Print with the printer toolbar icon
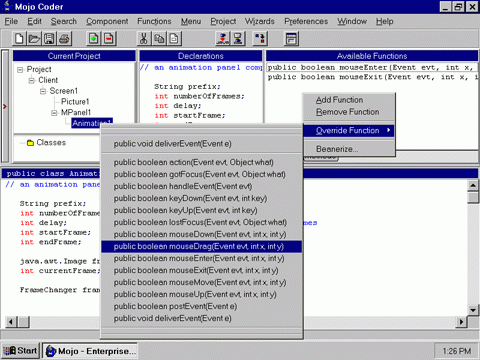This screenshot has height=360, width=480. coord(65,39)
